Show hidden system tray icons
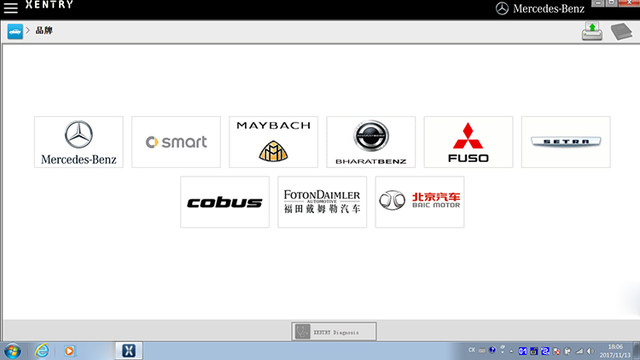Screen dimensions: 640x360 pos(511,351)
